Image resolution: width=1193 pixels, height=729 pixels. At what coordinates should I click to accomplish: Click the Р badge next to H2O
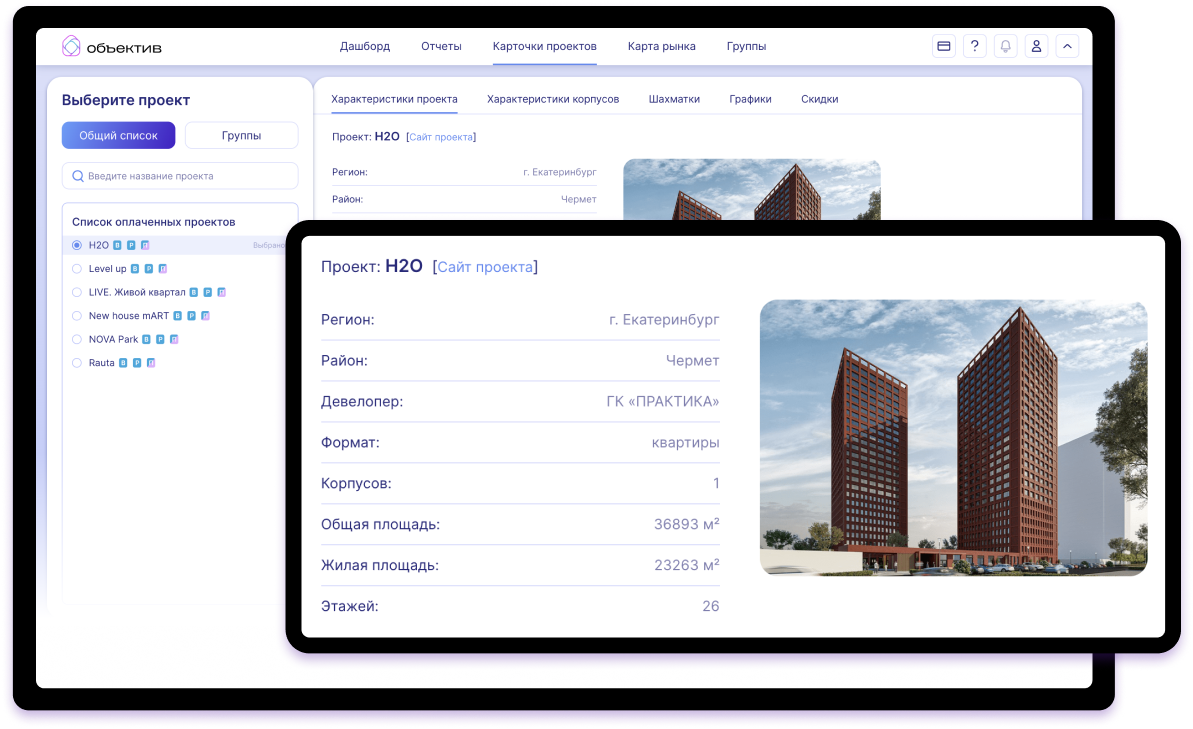(x=131, y=246)
